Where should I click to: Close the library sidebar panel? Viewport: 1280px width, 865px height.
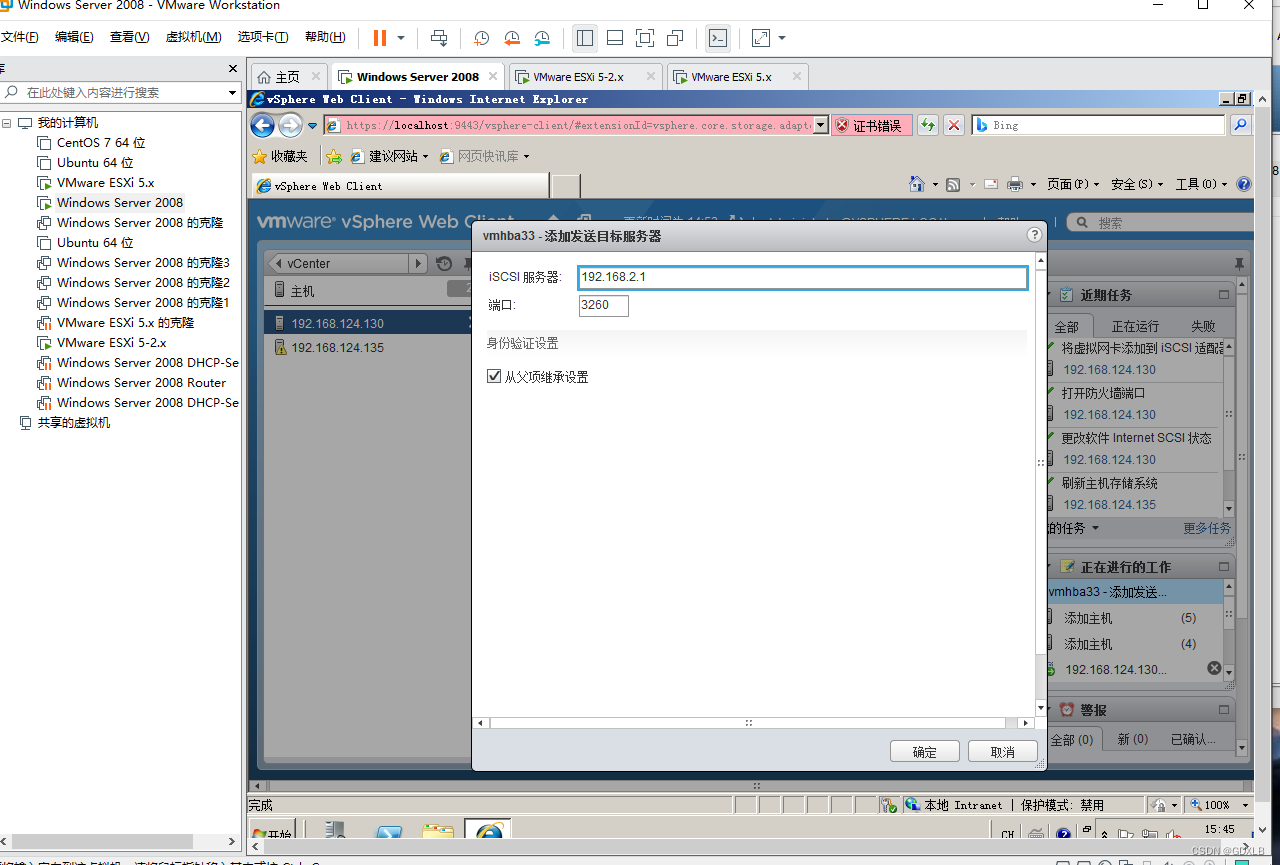pos(233,69)
